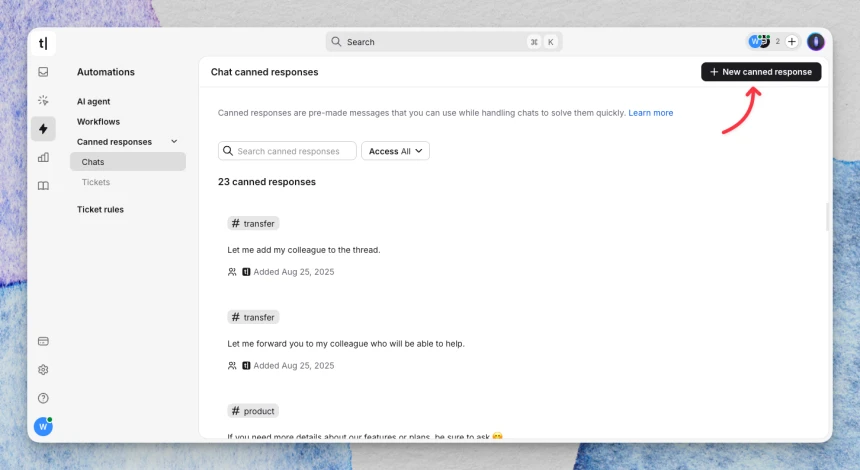Screen dimensions: 860x470
Task: Click the hash icon of first transfer tag
Action: (236, 223)
